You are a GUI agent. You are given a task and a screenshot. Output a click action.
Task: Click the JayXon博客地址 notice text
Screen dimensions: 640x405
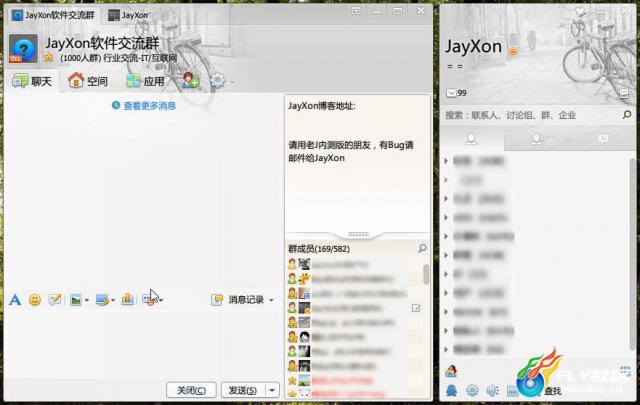coord(322,106)
